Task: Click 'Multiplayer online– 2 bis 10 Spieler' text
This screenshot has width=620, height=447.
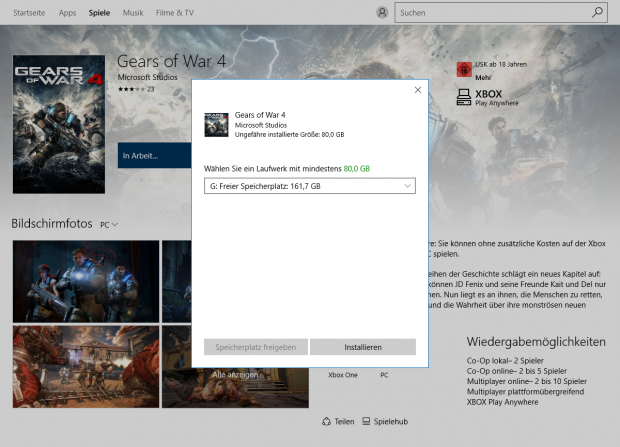Action: click(527, 381)
